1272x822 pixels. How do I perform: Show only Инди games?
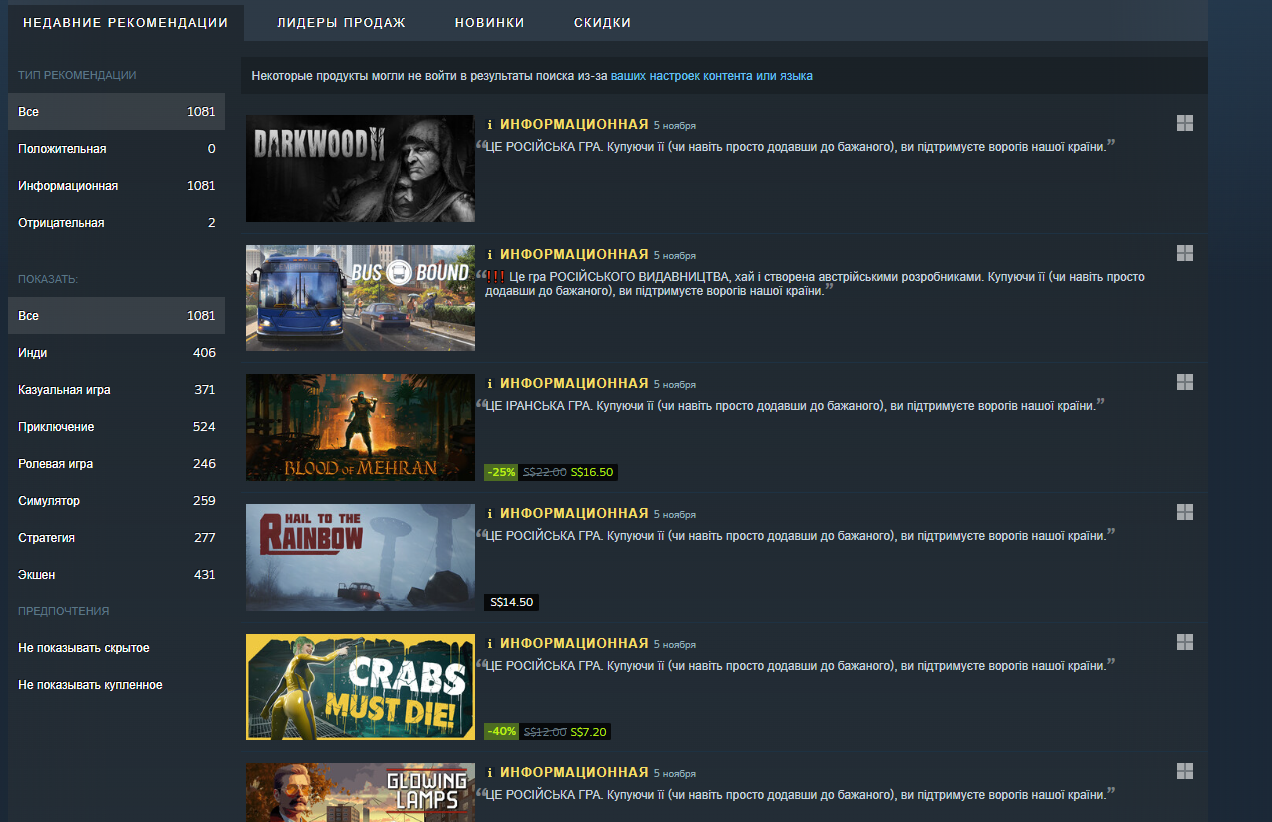pos(116,353)
